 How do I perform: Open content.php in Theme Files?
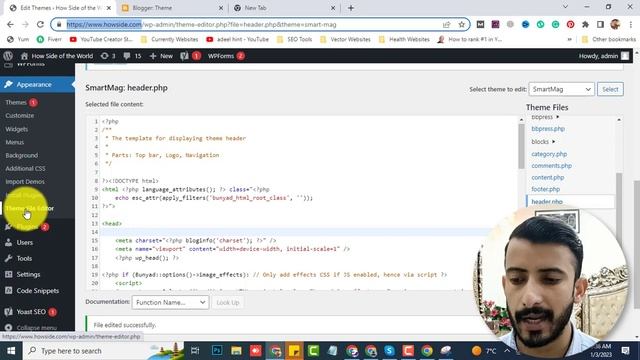coord(548,178)
